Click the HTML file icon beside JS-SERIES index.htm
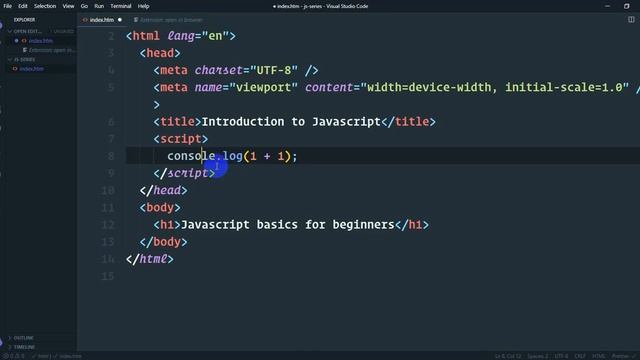 click(15, 69)
